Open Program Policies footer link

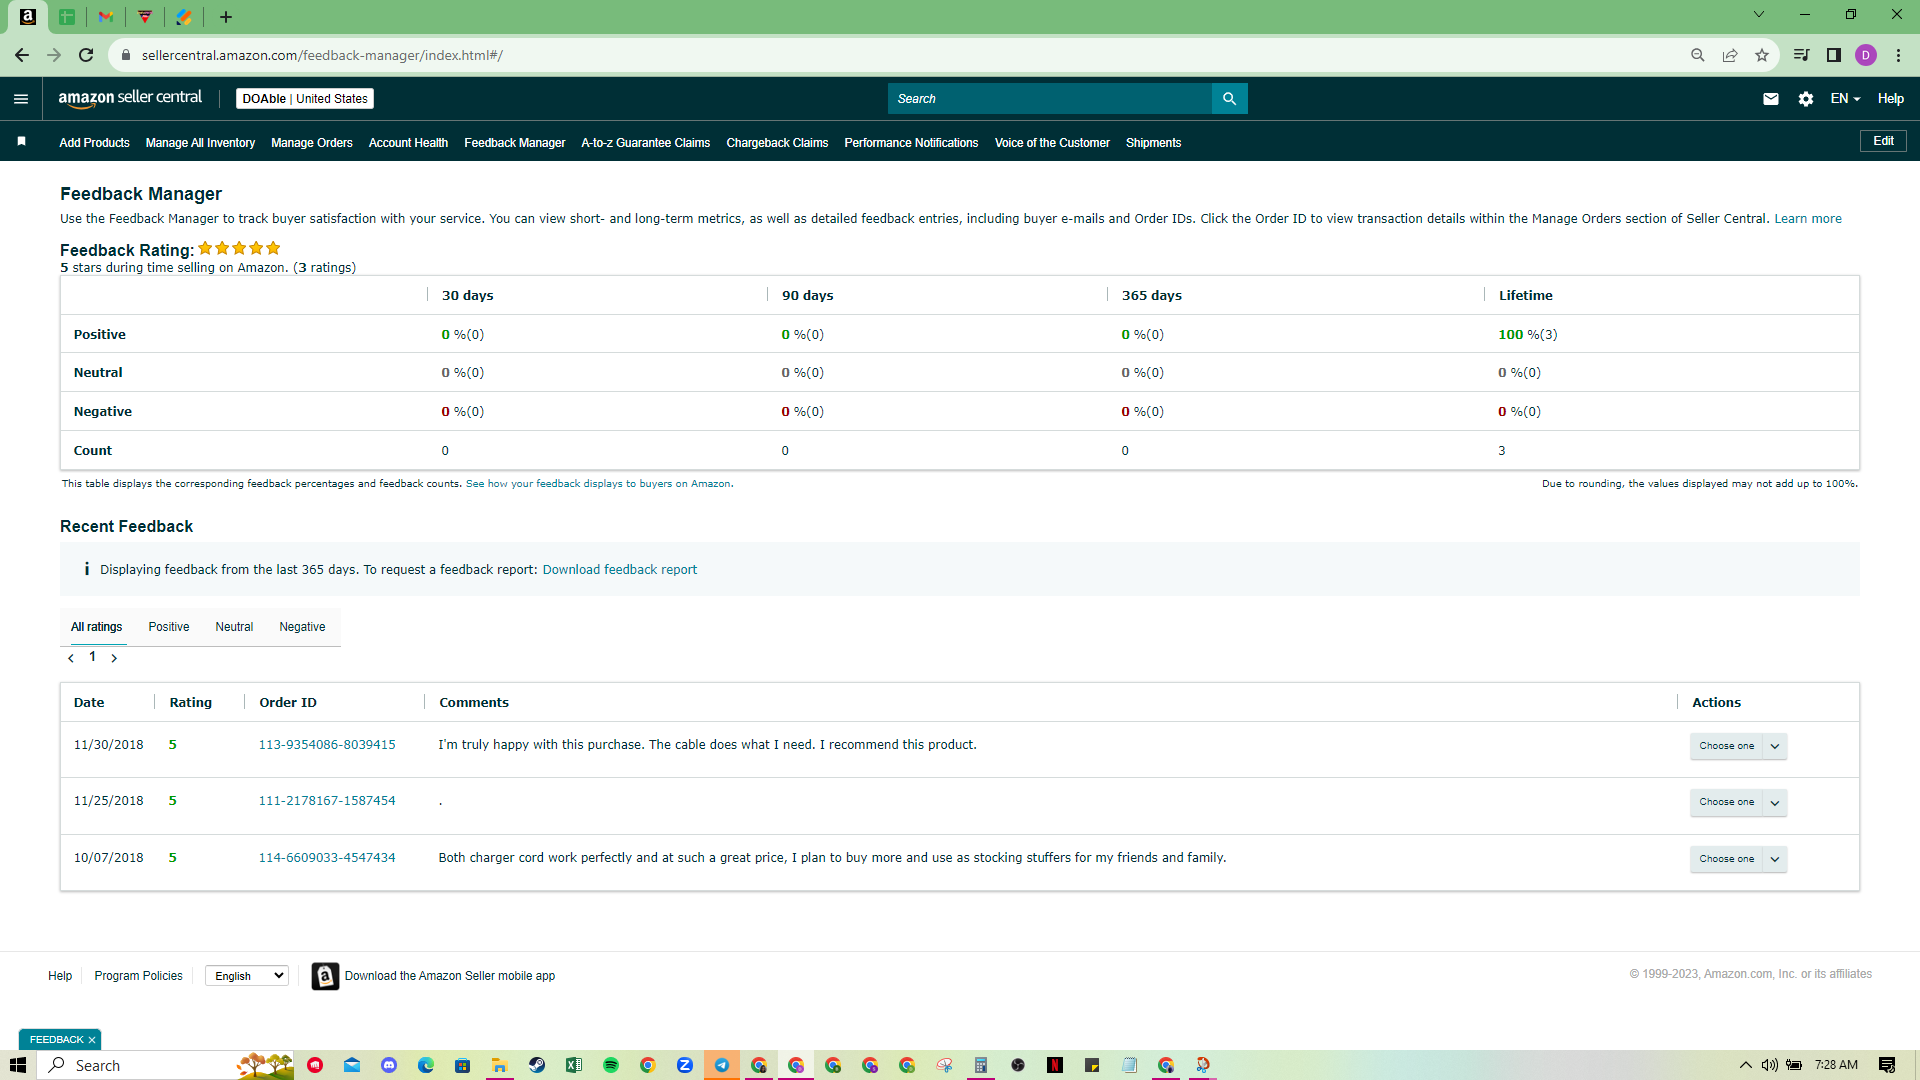point(138,976)
